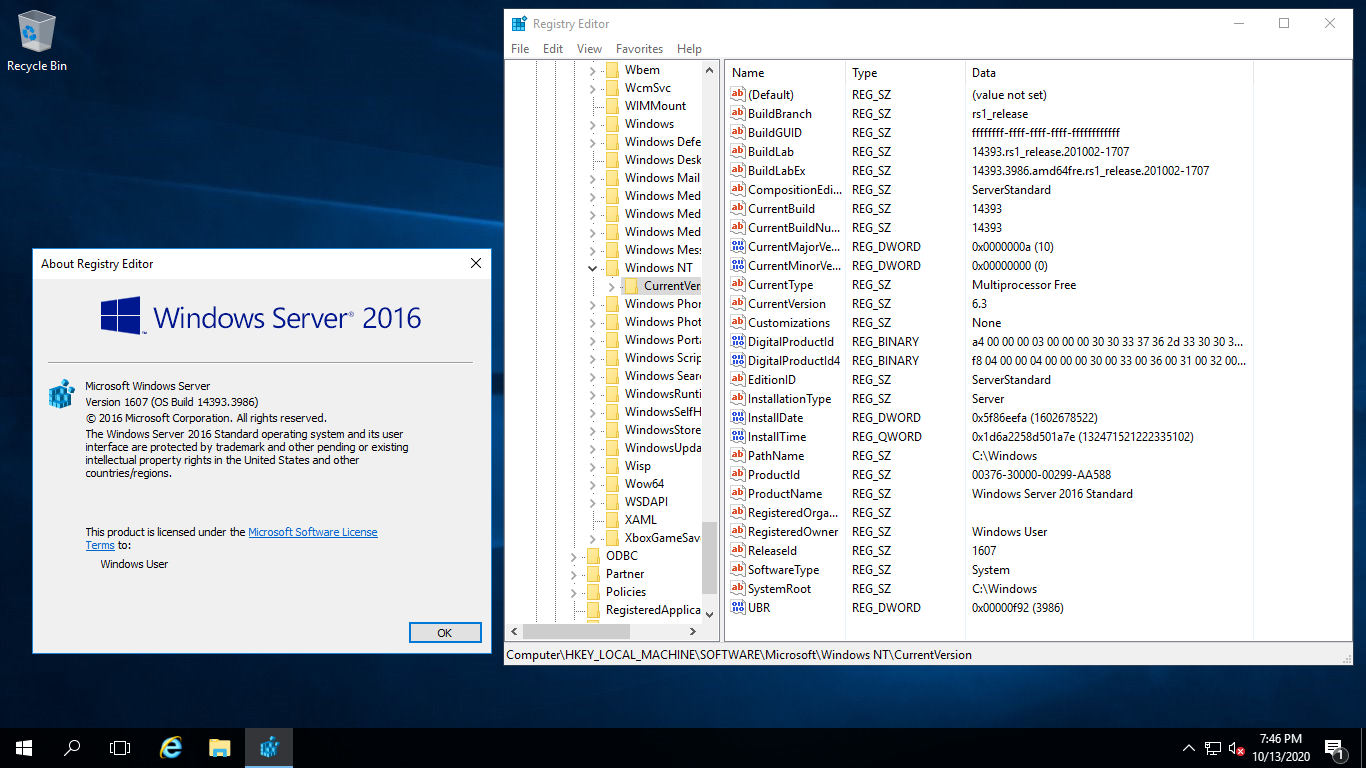
Task: Open File Explorer from taskbar
Action: tap(220, 747)
